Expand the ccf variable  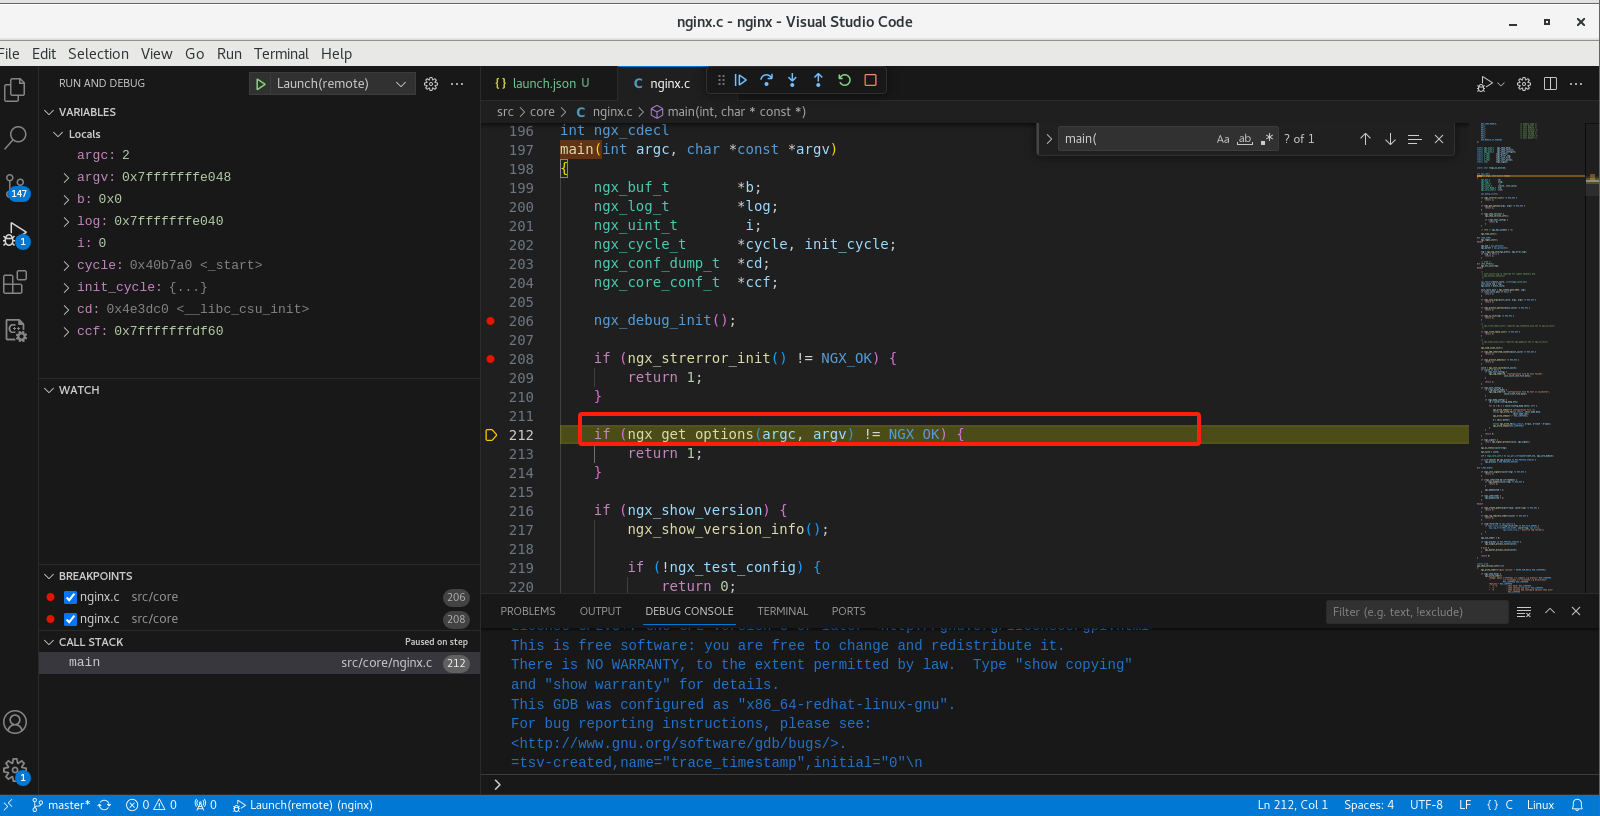pos(67,331)
